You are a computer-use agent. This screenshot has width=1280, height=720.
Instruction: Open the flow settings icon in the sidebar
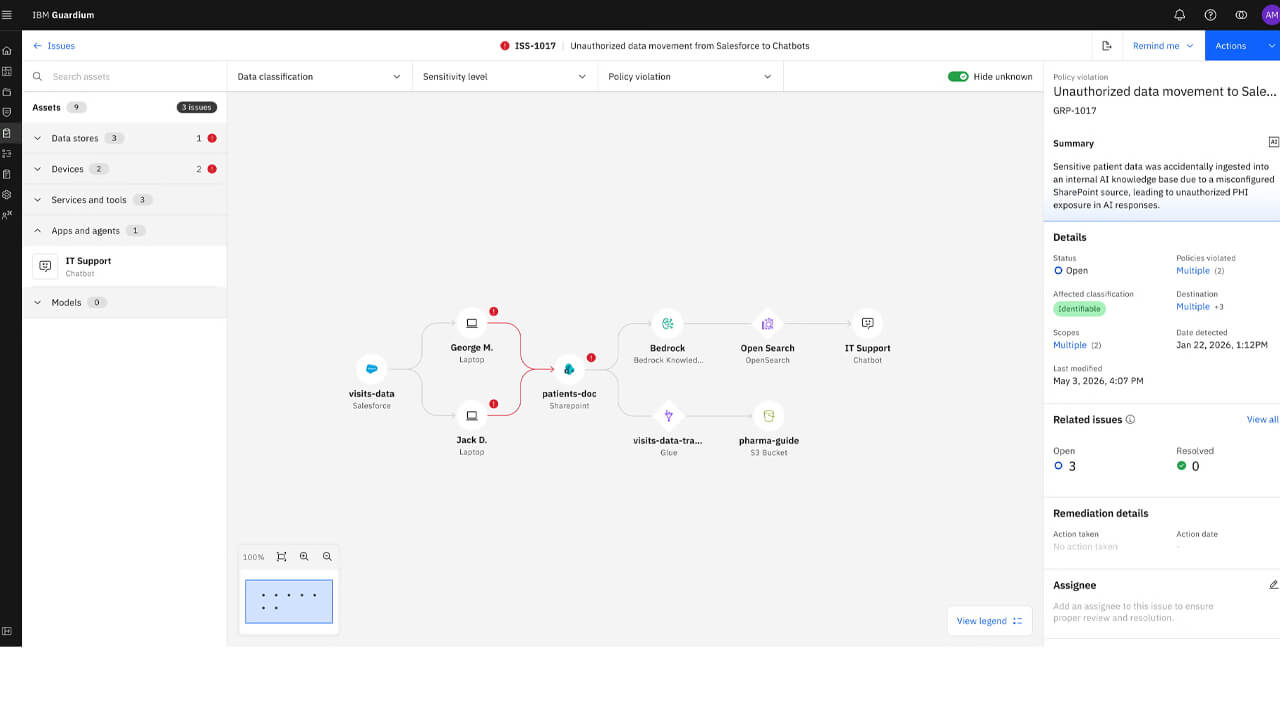click(7, 153)
